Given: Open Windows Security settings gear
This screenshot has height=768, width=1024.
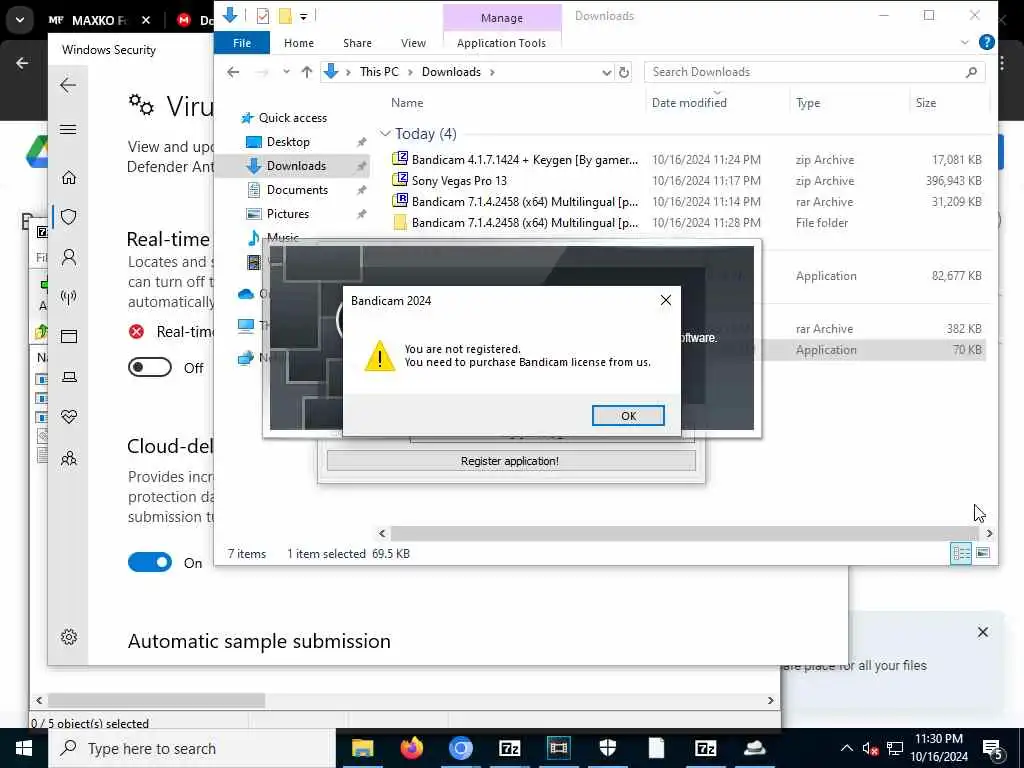Looking at the screenshot, I should 69,637.
